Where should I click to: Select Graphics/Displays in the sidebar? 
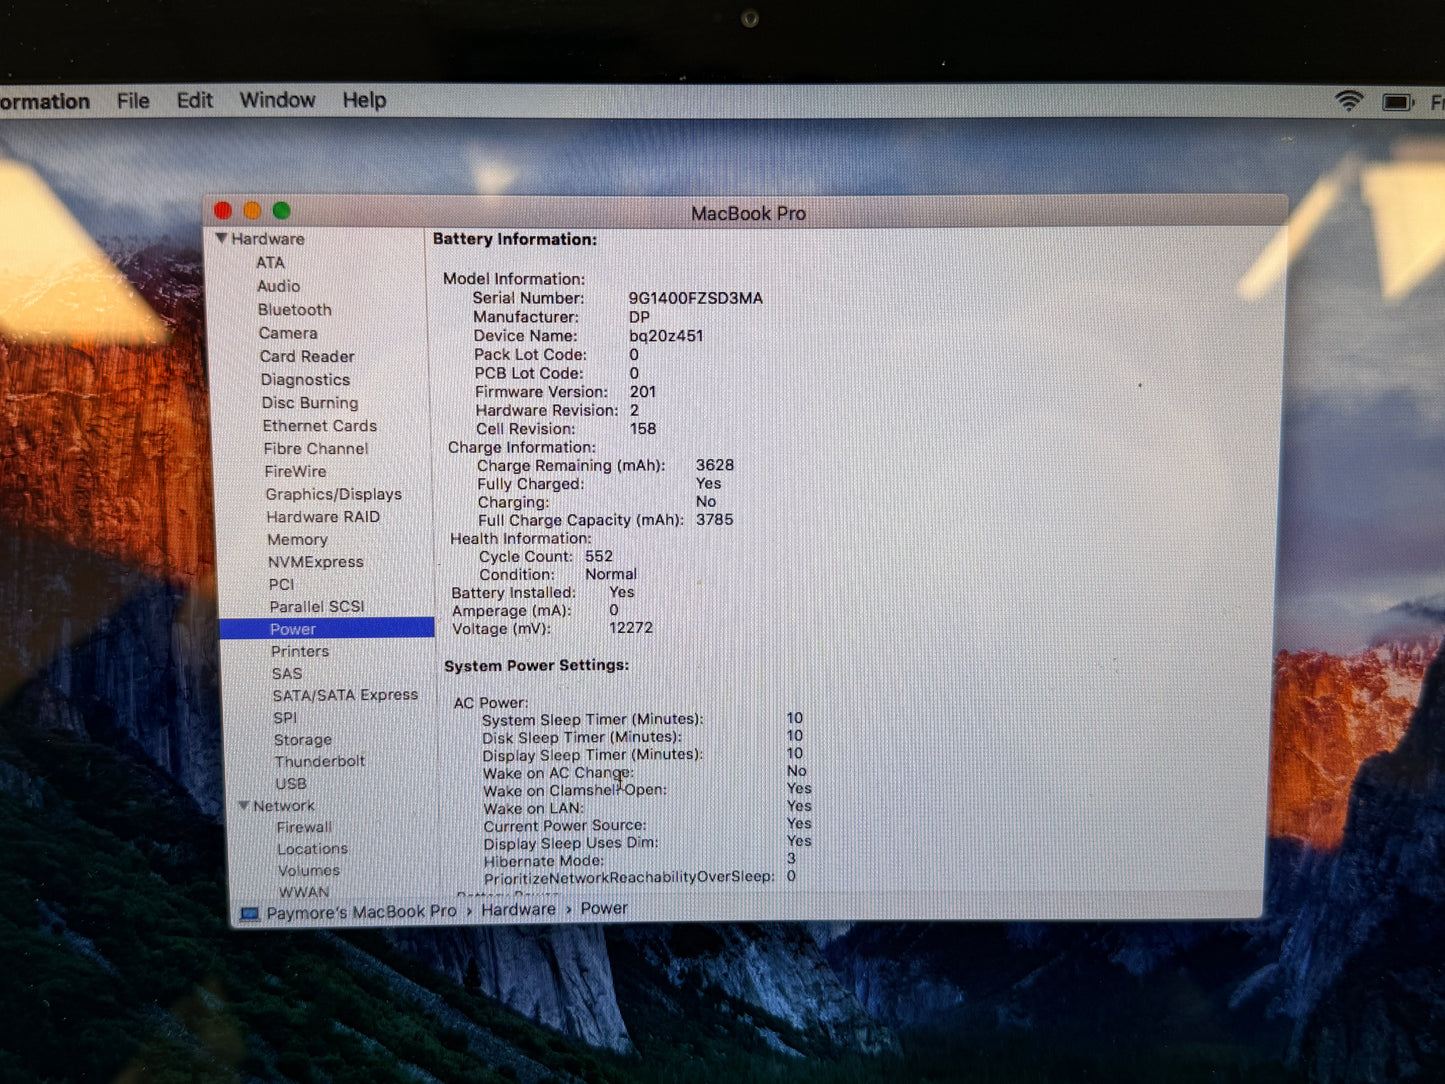(x=334, y=494)
